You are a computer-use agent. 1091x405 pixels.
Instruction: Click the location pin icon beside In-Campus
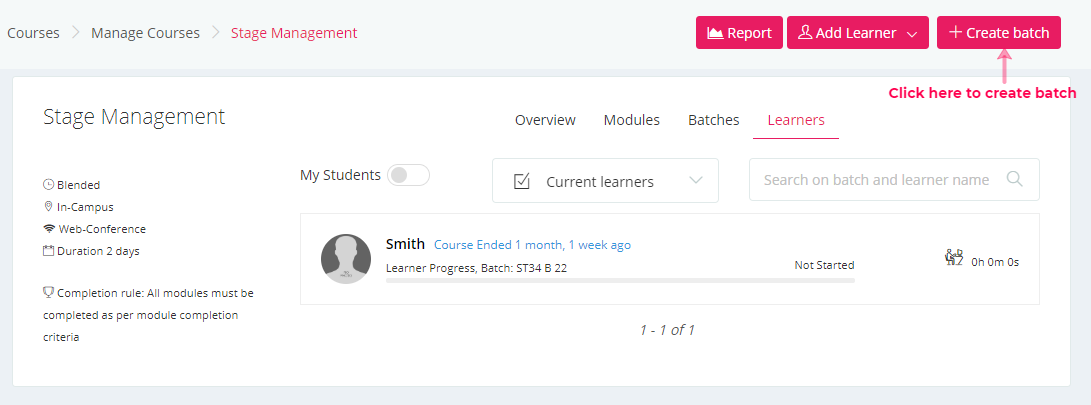[49, 207]
